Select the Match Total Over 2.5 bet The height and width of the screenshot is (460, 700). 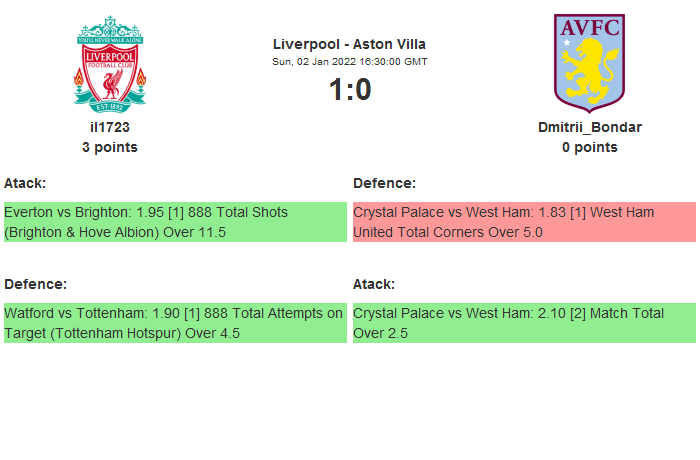(524, 323)
